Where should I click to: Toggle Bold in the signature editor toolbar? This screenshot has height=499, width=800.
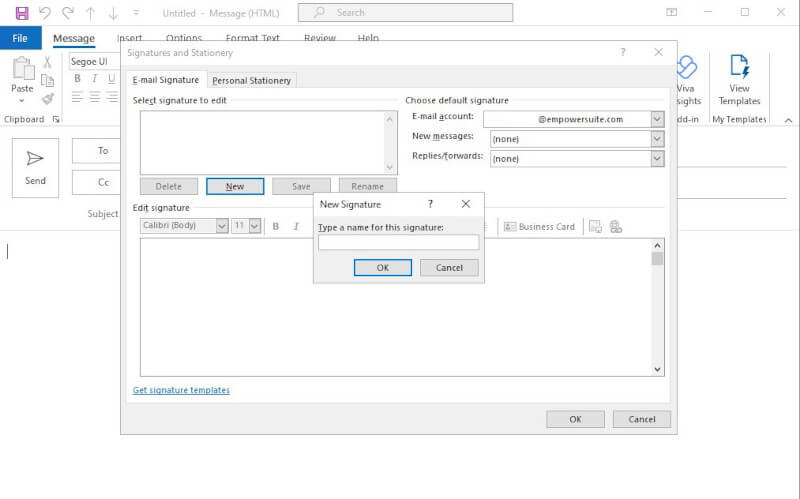coord(276,227)
